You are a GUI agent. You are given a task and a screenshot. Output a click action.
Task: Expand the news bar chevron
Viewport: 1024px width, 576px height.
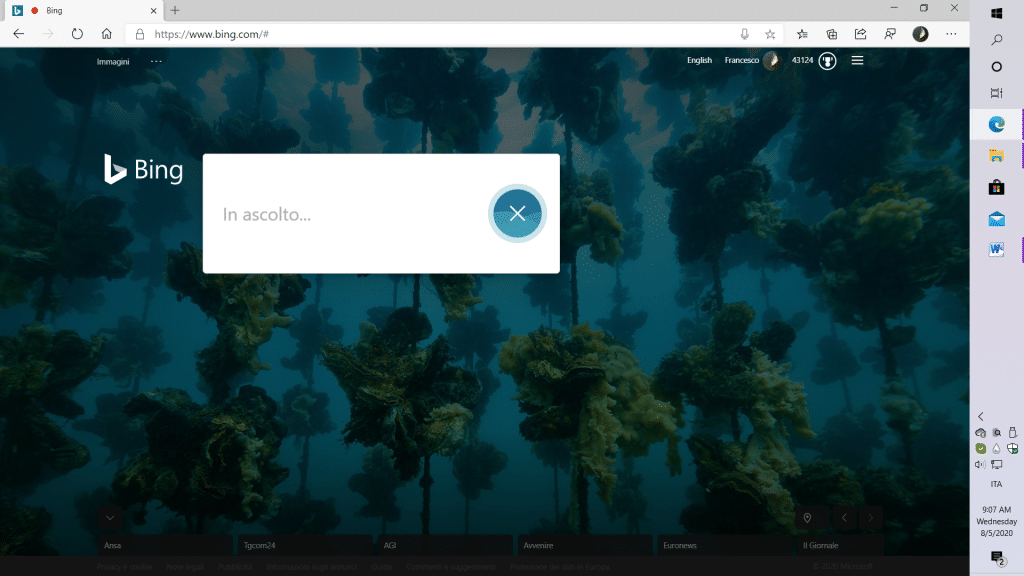[110, 518]
